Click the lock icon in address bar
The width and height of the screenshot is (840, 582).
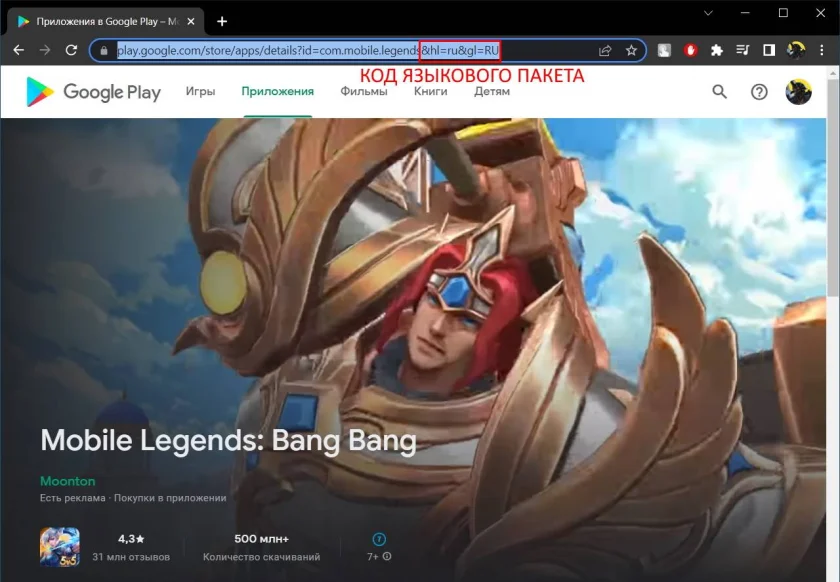tap(104, 51)
